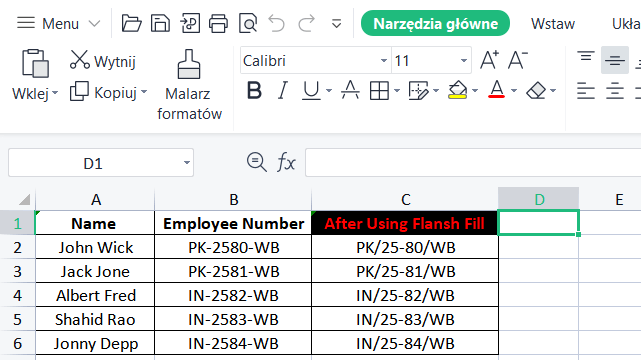Switch to the Wstaw tab
The height and width of the screenshot is (360, 641).
(553, 24)
